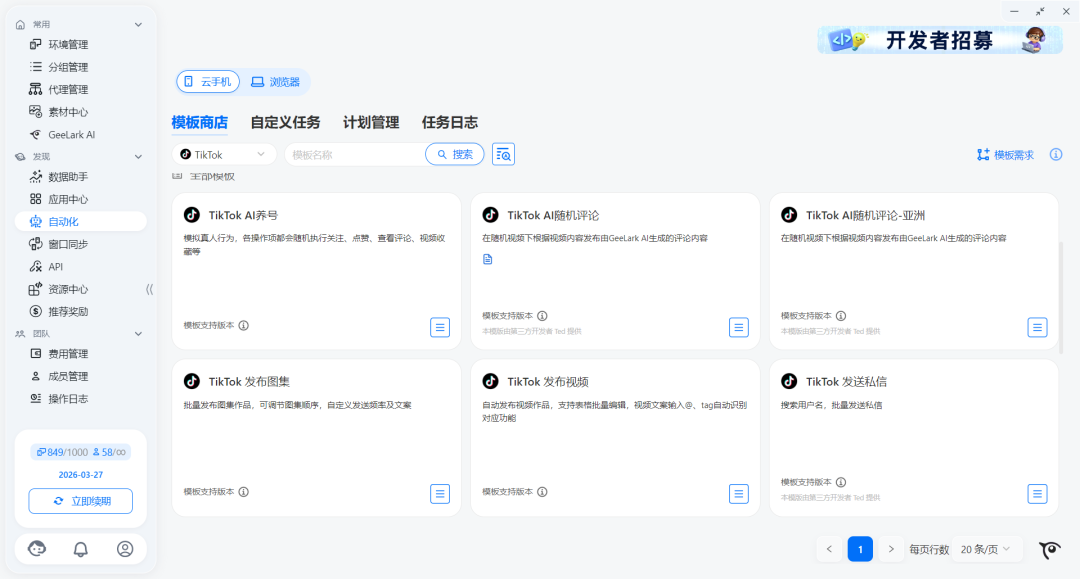
Task: Go to next page arrow
Action: 891,549
